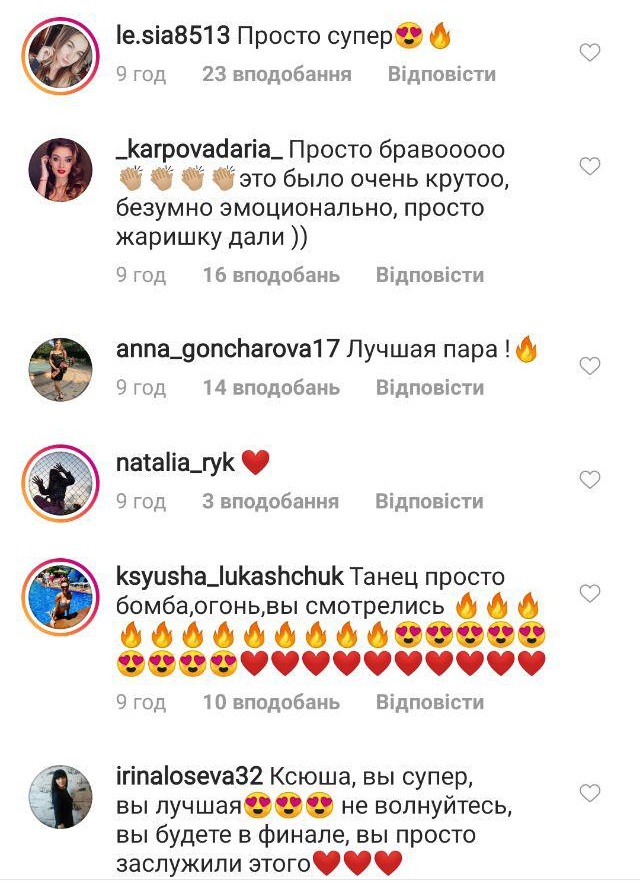This screenshot has height=883, width=640.
Task: Like natalia_ryk's heart comment
Action: (589, 480)
